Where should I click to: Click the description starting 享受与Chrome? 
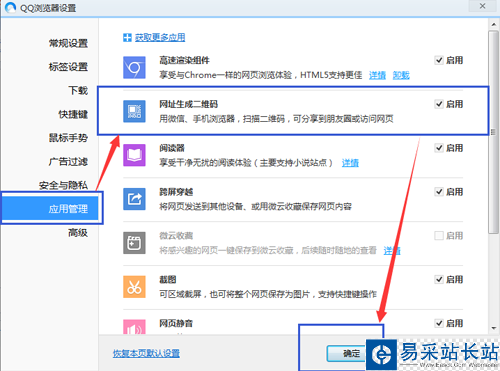click(x=261, y=75)
